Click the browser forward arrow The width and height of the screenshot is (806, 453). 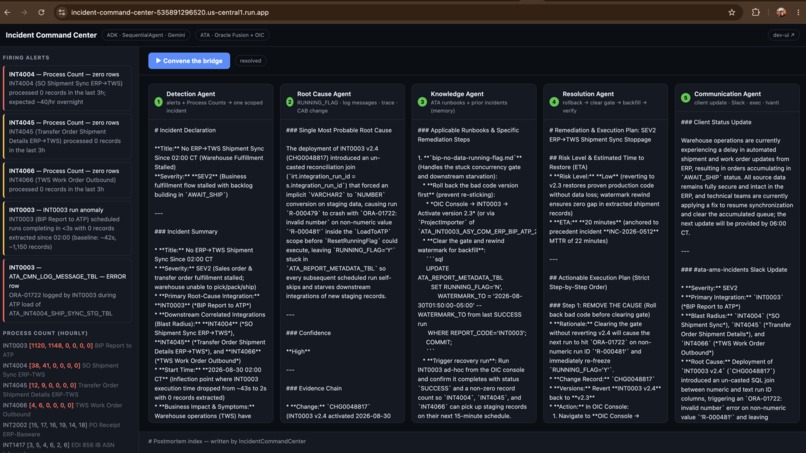[x=24, y=12]
